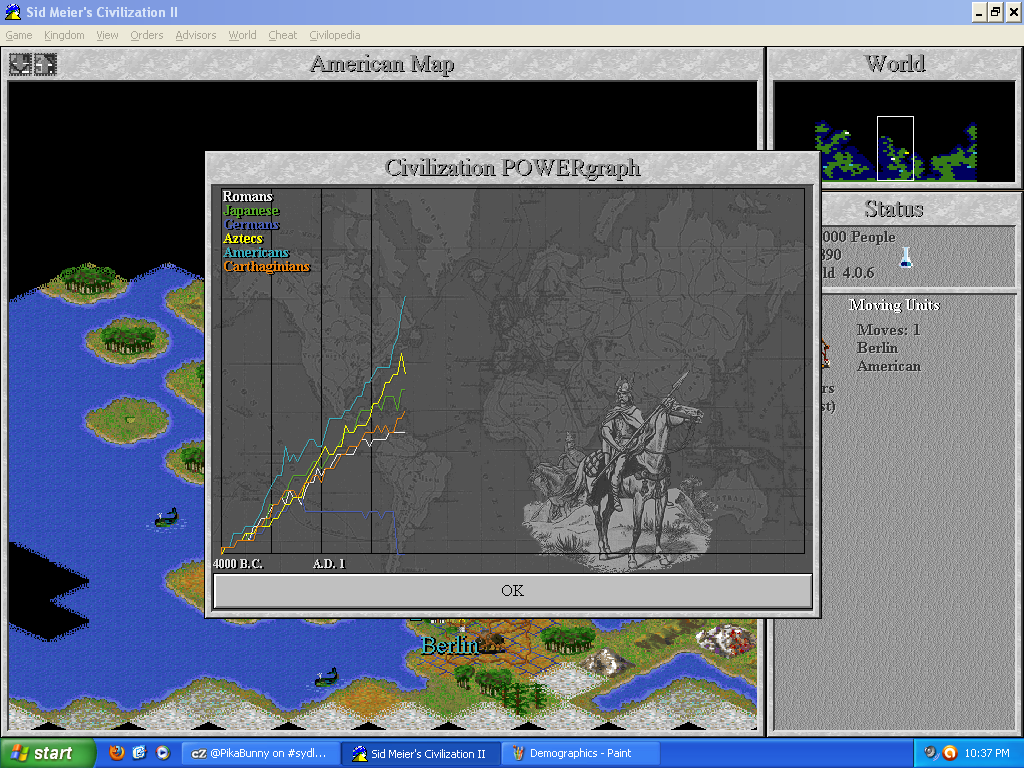Click the 4000 B.C. axis label

pyautogui.click(x=238, y=564)
